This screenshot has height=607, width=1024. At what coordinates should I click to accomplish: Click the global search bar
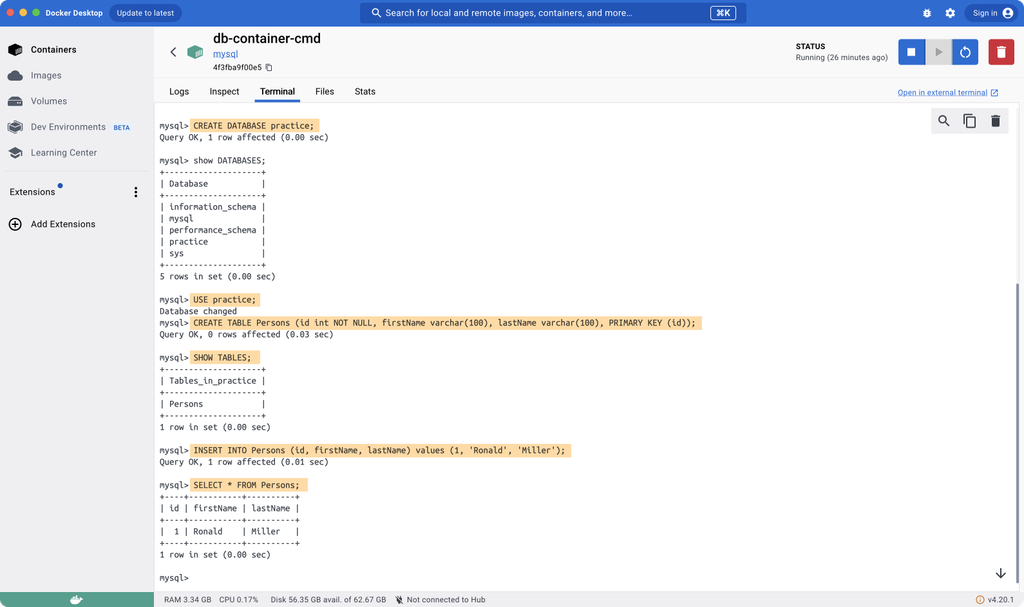[x=549, y=12]
